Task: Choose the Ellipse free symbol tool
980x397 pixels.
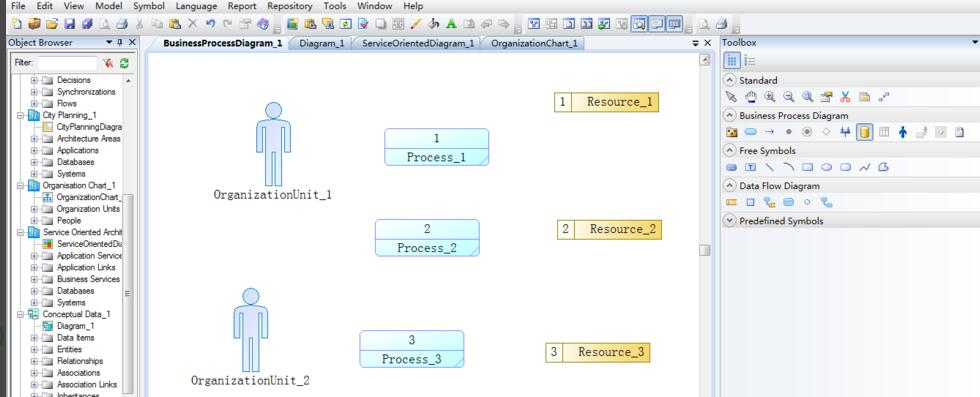Action: [826, 168]
